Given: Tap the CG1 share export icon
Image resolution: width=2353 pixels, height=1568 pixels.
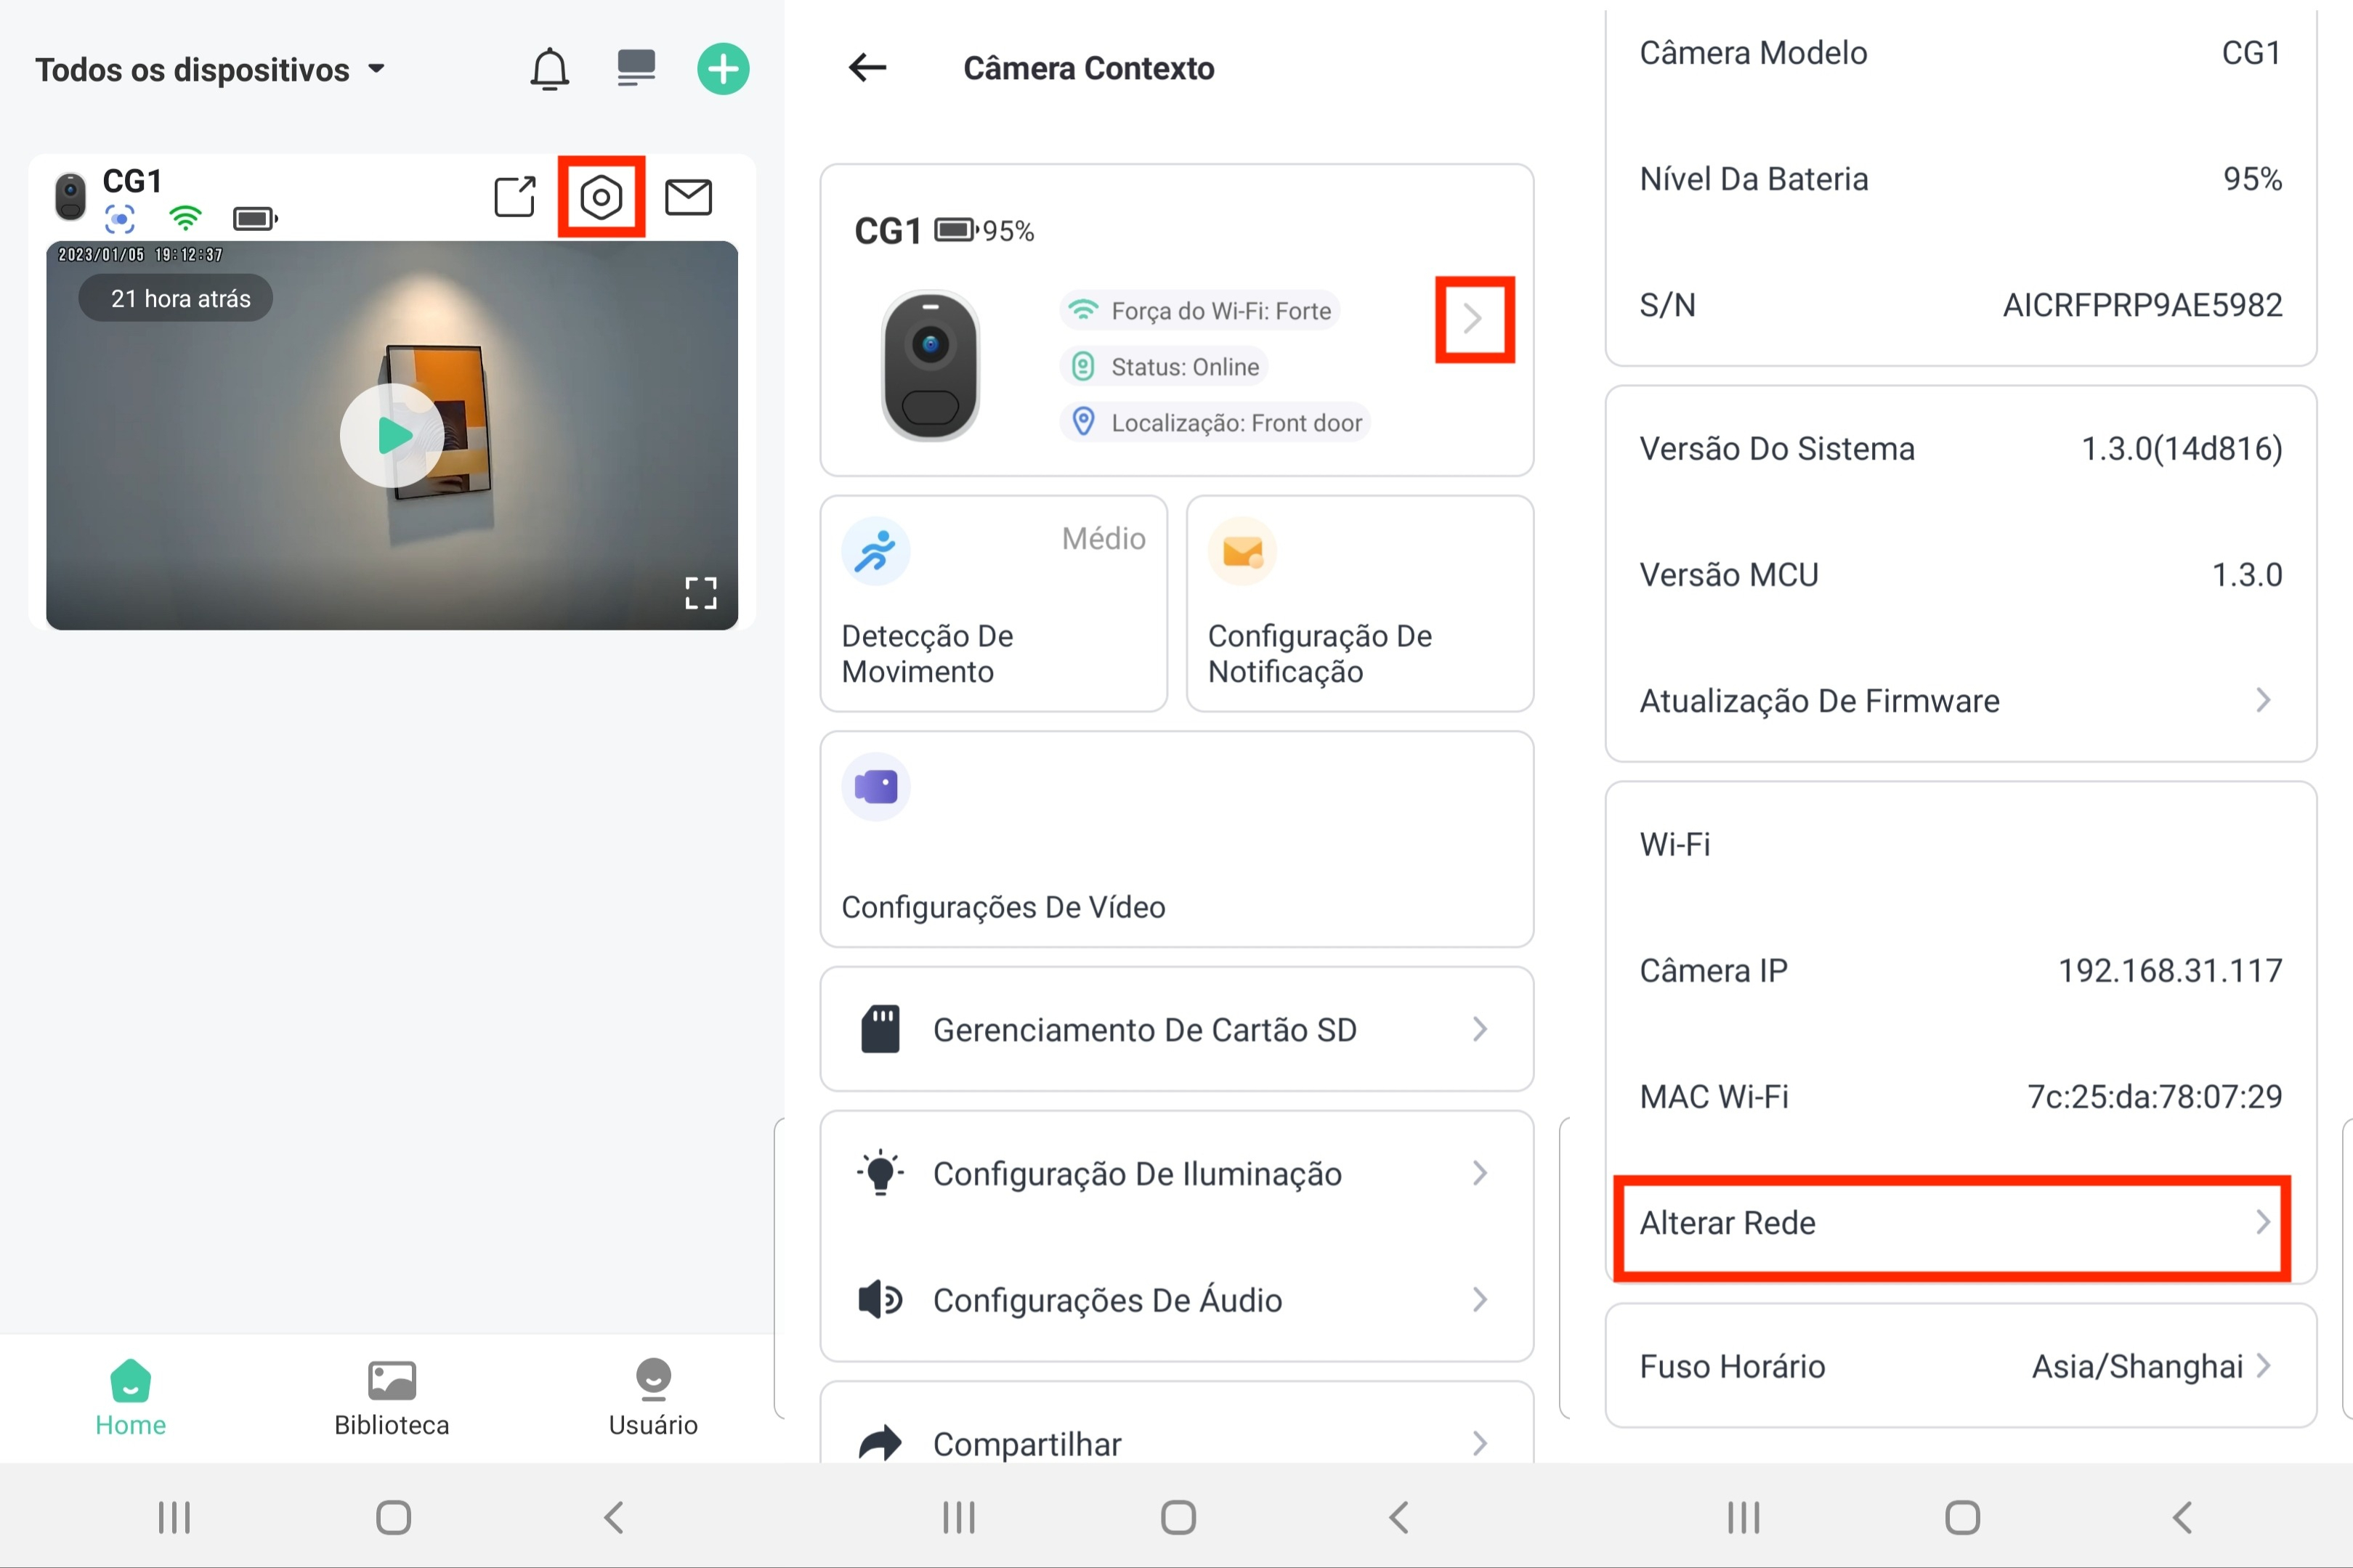Looking at the screenshot, I should coord(515,197).
